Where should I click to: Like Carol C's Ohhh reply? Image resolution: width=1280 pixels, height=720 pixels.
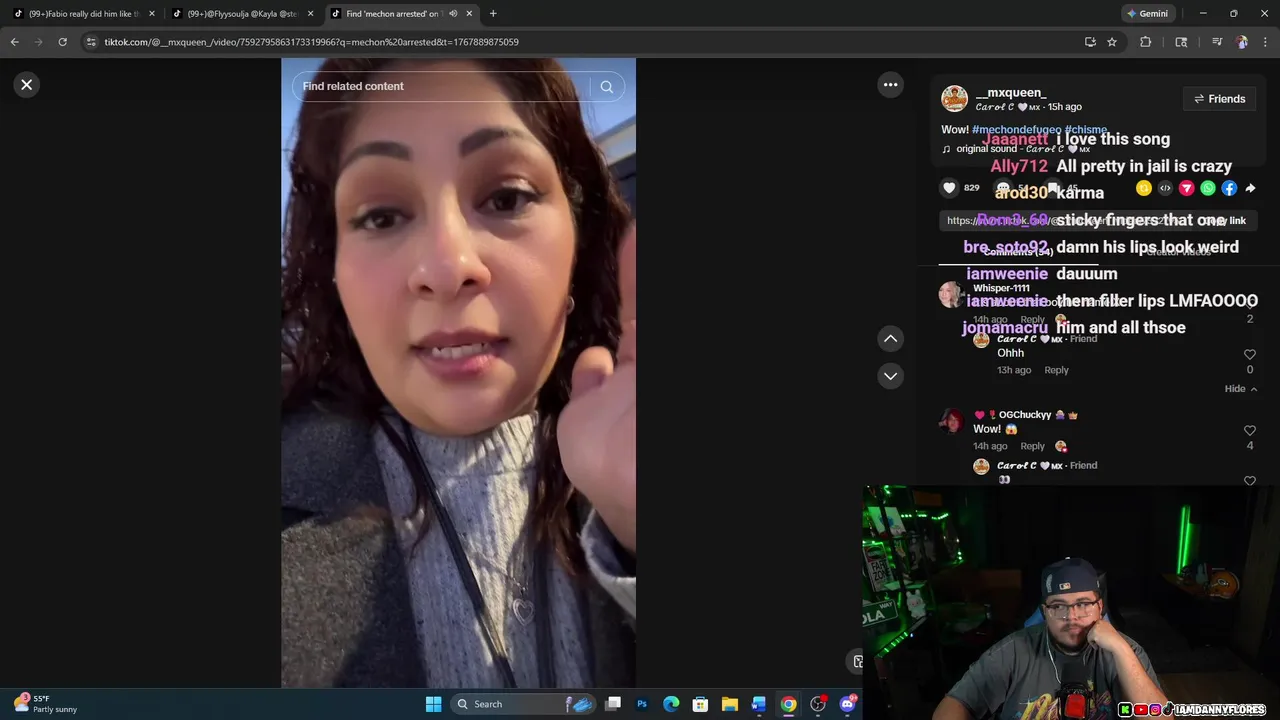(x=1249, y=355)
